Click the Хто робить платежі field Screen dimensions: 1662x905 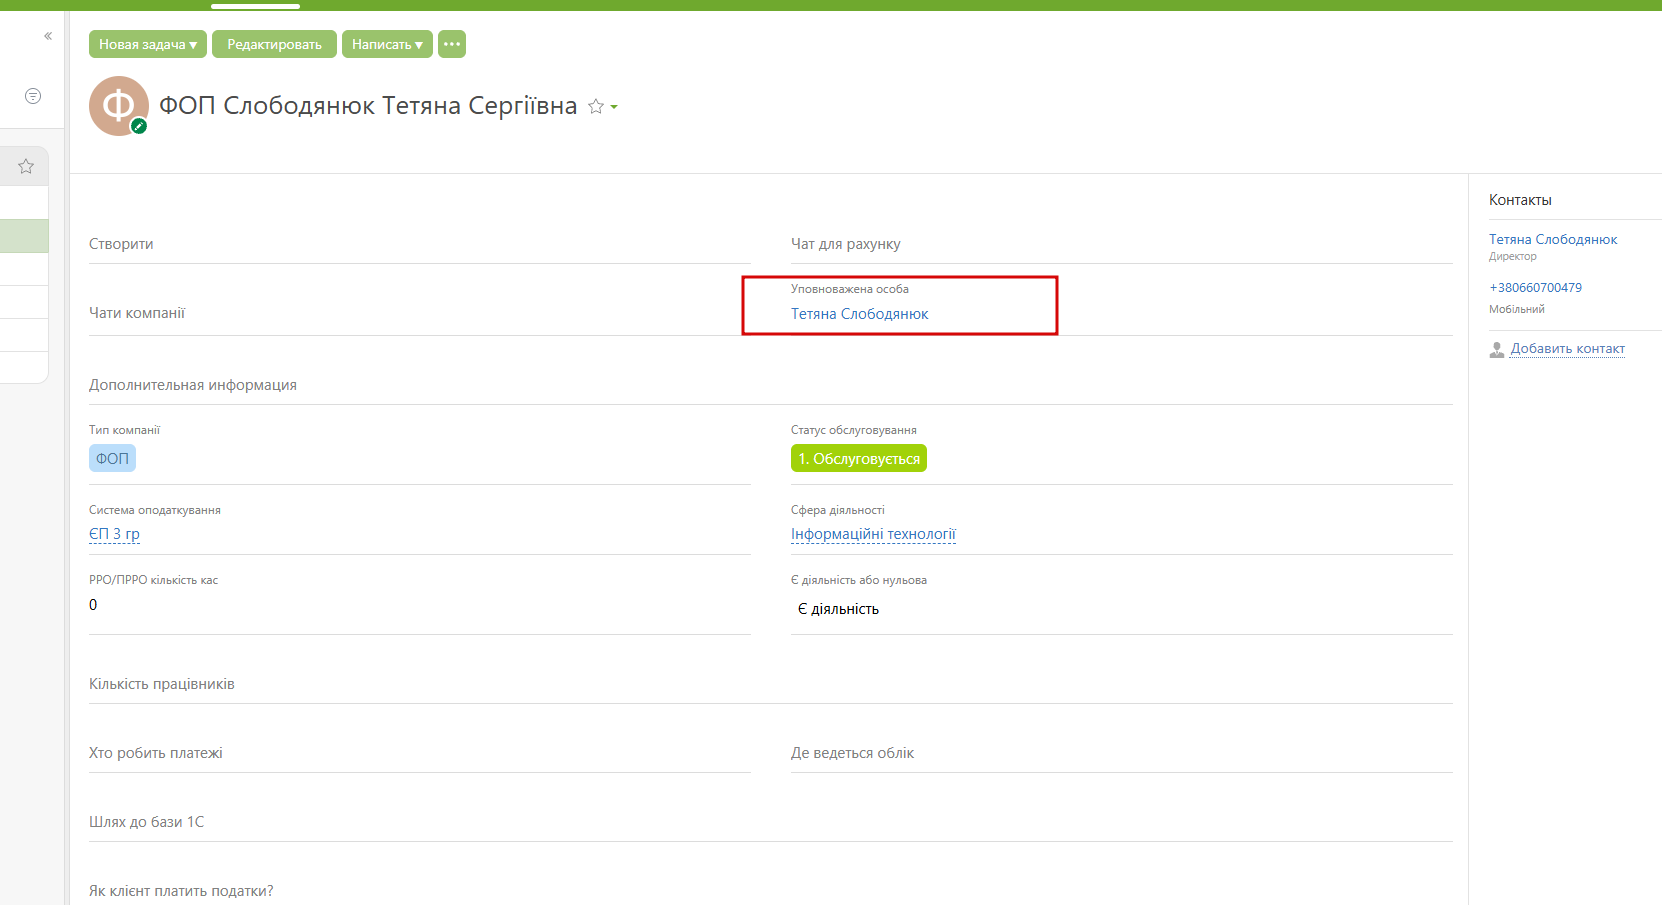420,753
